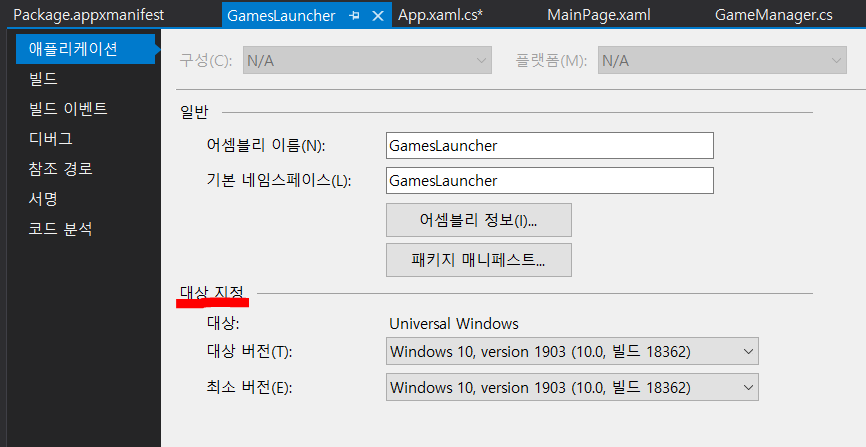Open the 구성(C) configuration dropdown
The width and height of the screenshot is (866, 447).
pyautogui.click(x=367, y=60)
